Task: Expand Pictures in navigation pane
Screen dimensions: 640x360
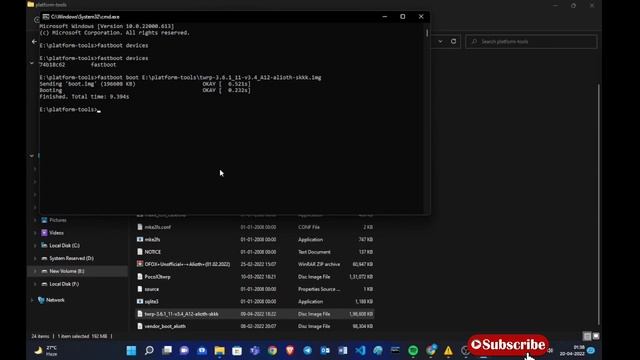Action: [35, 220]
